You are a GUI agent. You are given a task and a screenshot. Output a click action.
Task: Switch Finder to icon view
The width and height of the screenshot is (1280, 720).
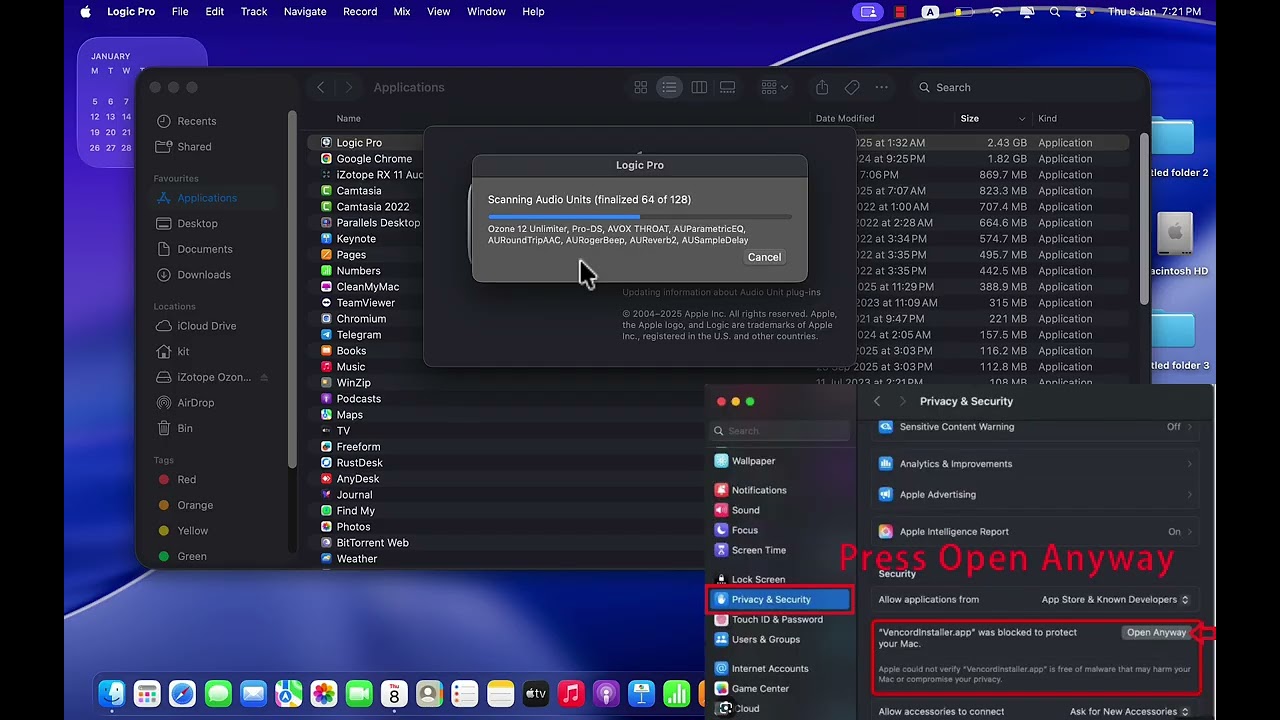(641, 88)
